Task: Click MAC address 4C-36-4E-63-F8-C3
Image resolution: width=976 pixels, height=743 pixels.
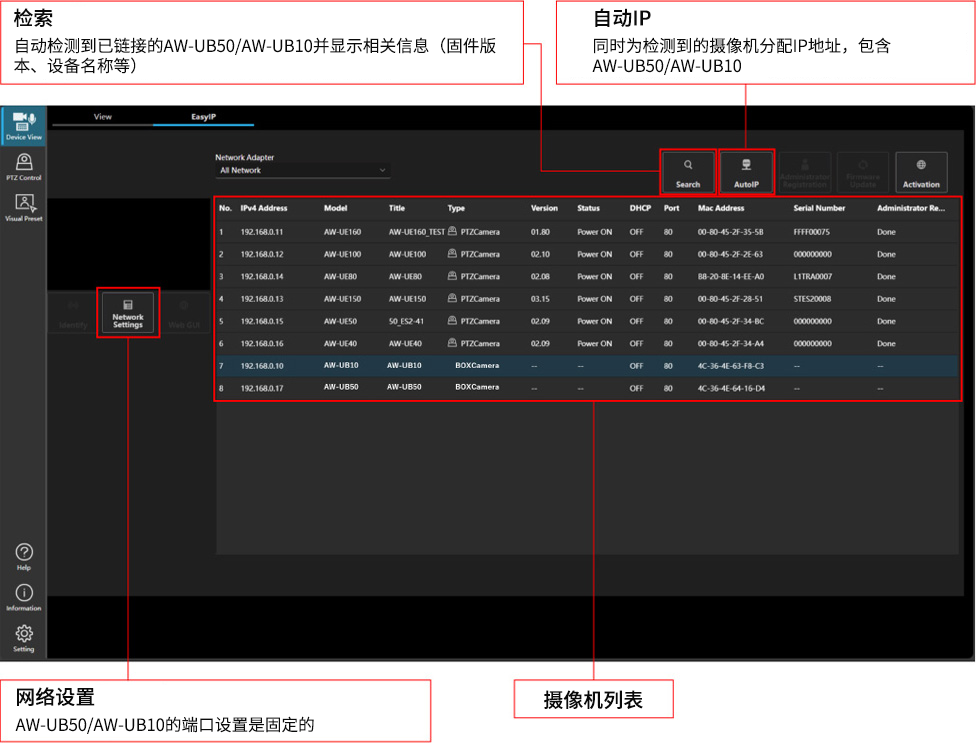Action: click(730, 366)
